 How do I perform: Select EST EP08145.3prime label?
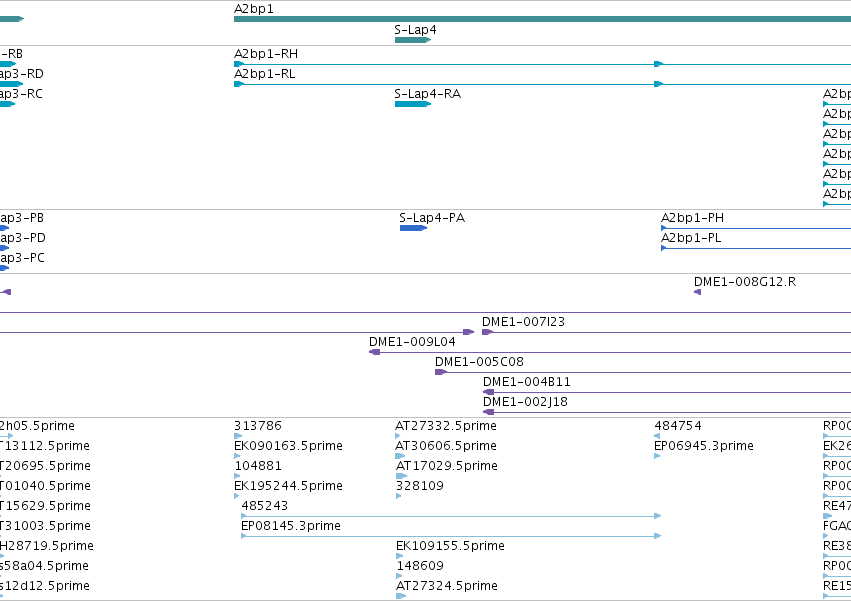(x=291, y=526)
